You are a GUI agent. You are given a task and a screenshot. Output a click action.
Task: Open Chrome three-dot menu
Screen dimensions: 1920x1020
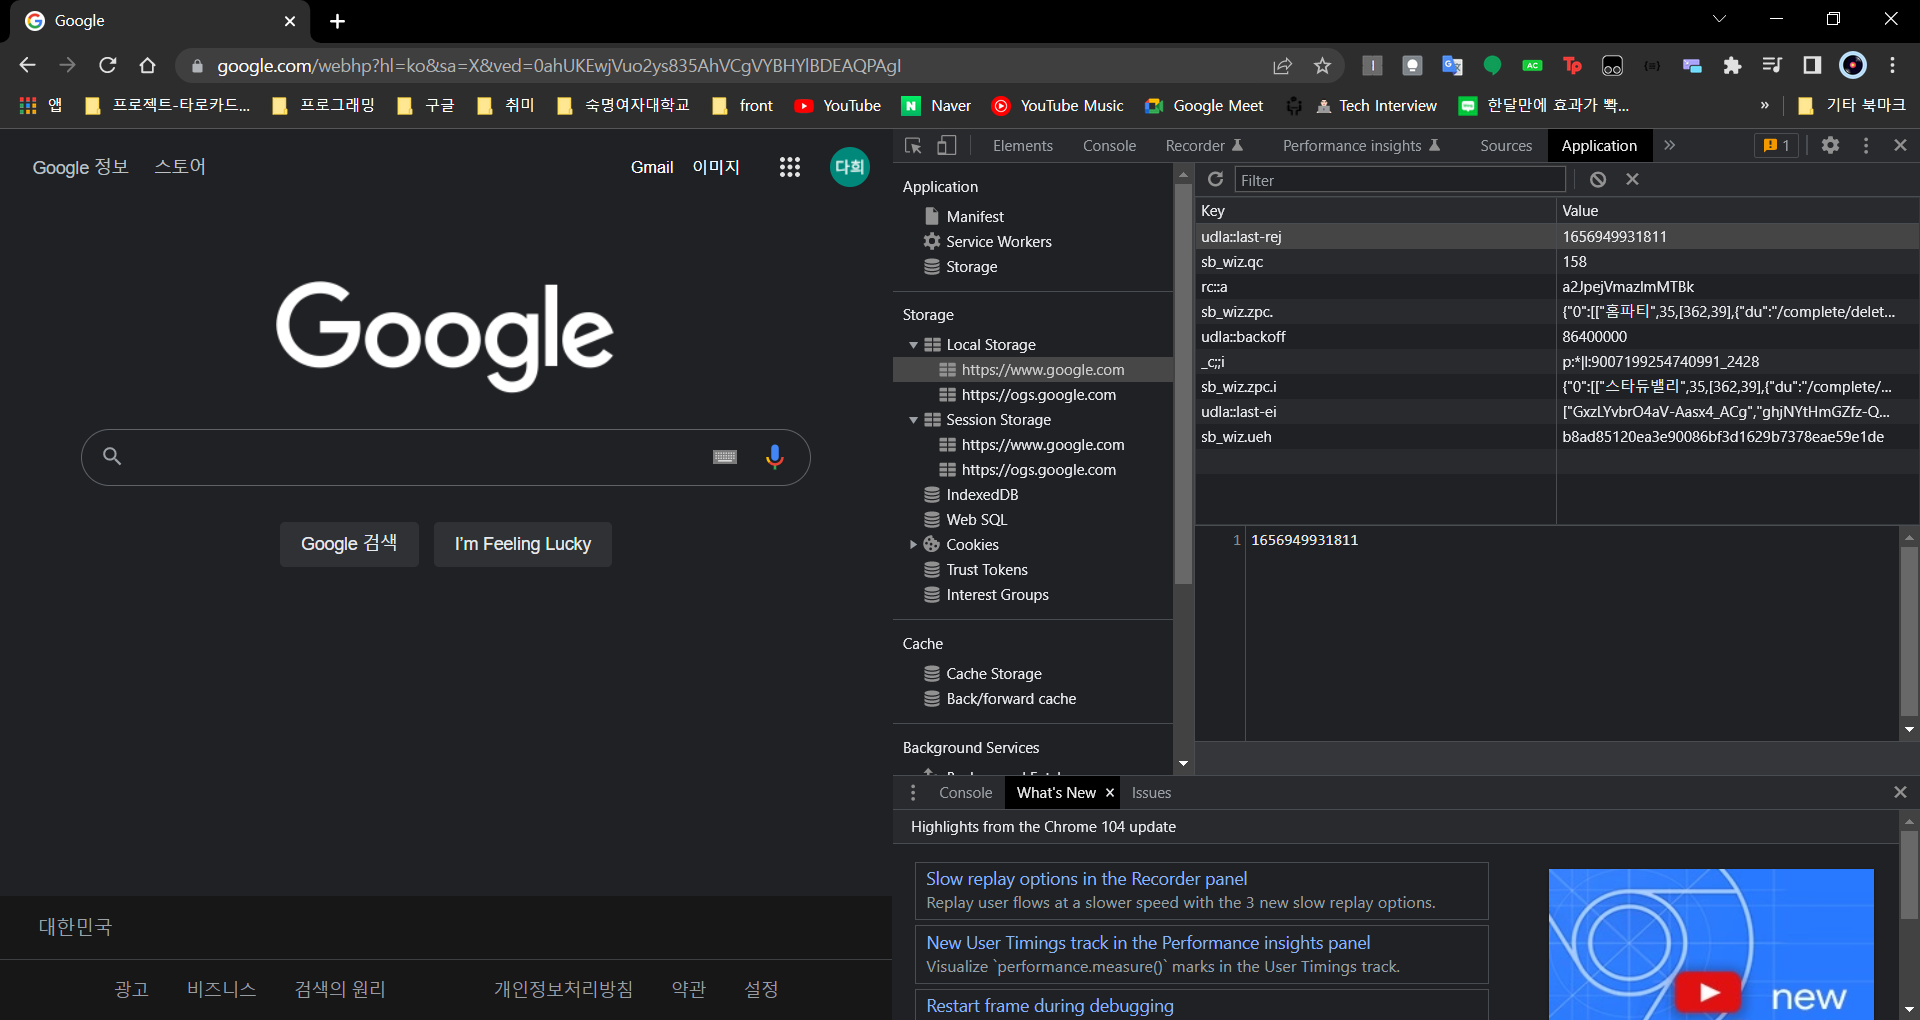click(1892, 65)
